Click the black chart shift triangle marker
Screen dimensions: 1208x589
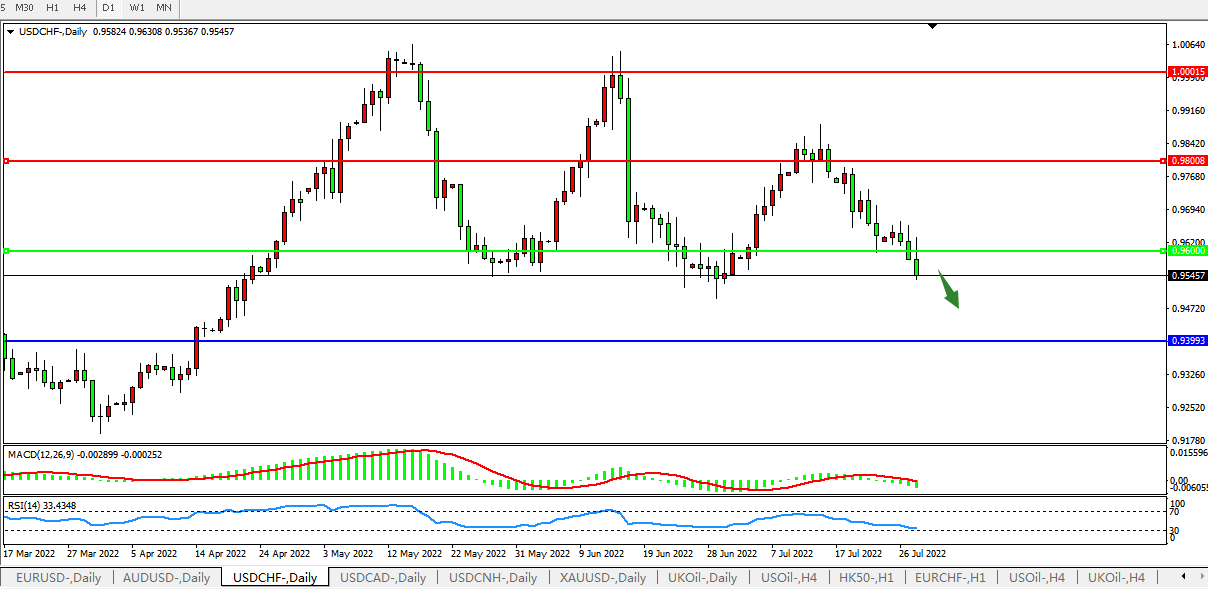[932, 27]
